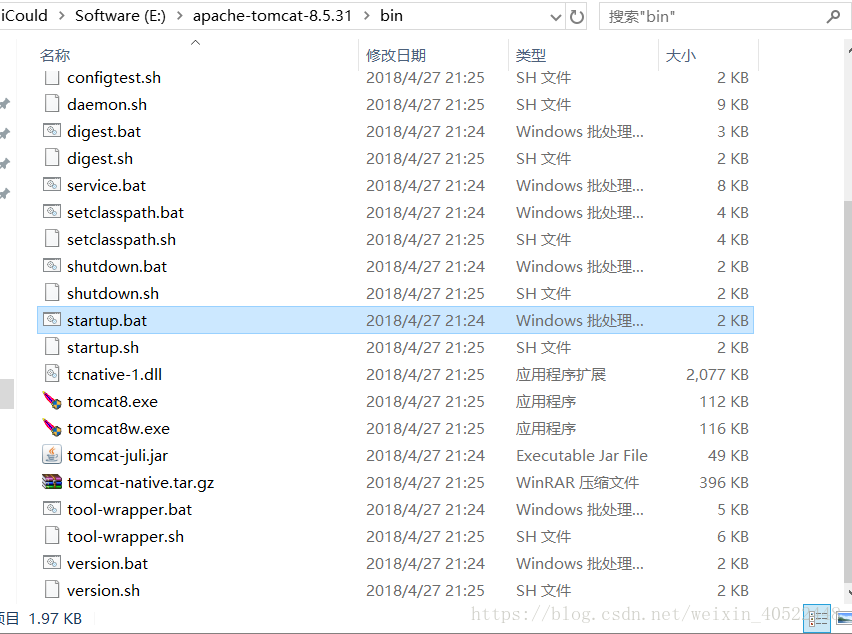Sort files by 大小 column
The image size is (852, 634).
[680, 55]
